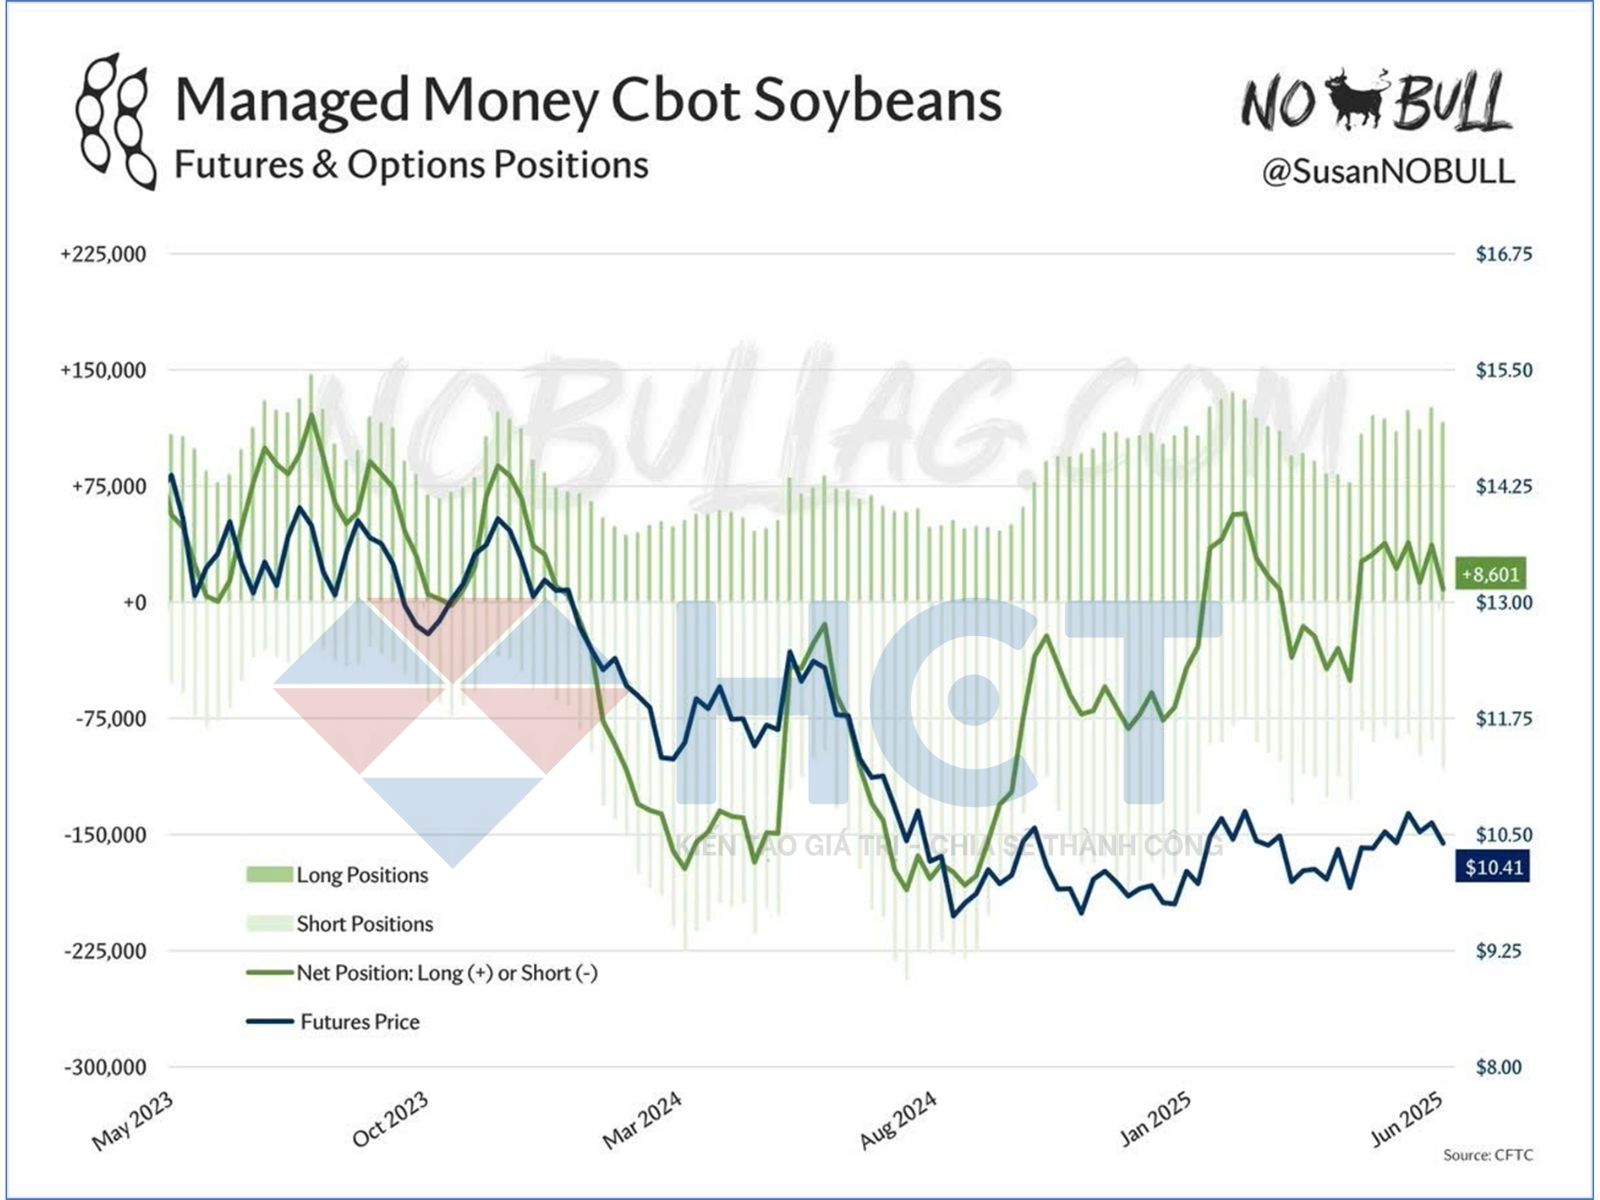Click the Futures Price legend line marker

tap(269, 1022)
